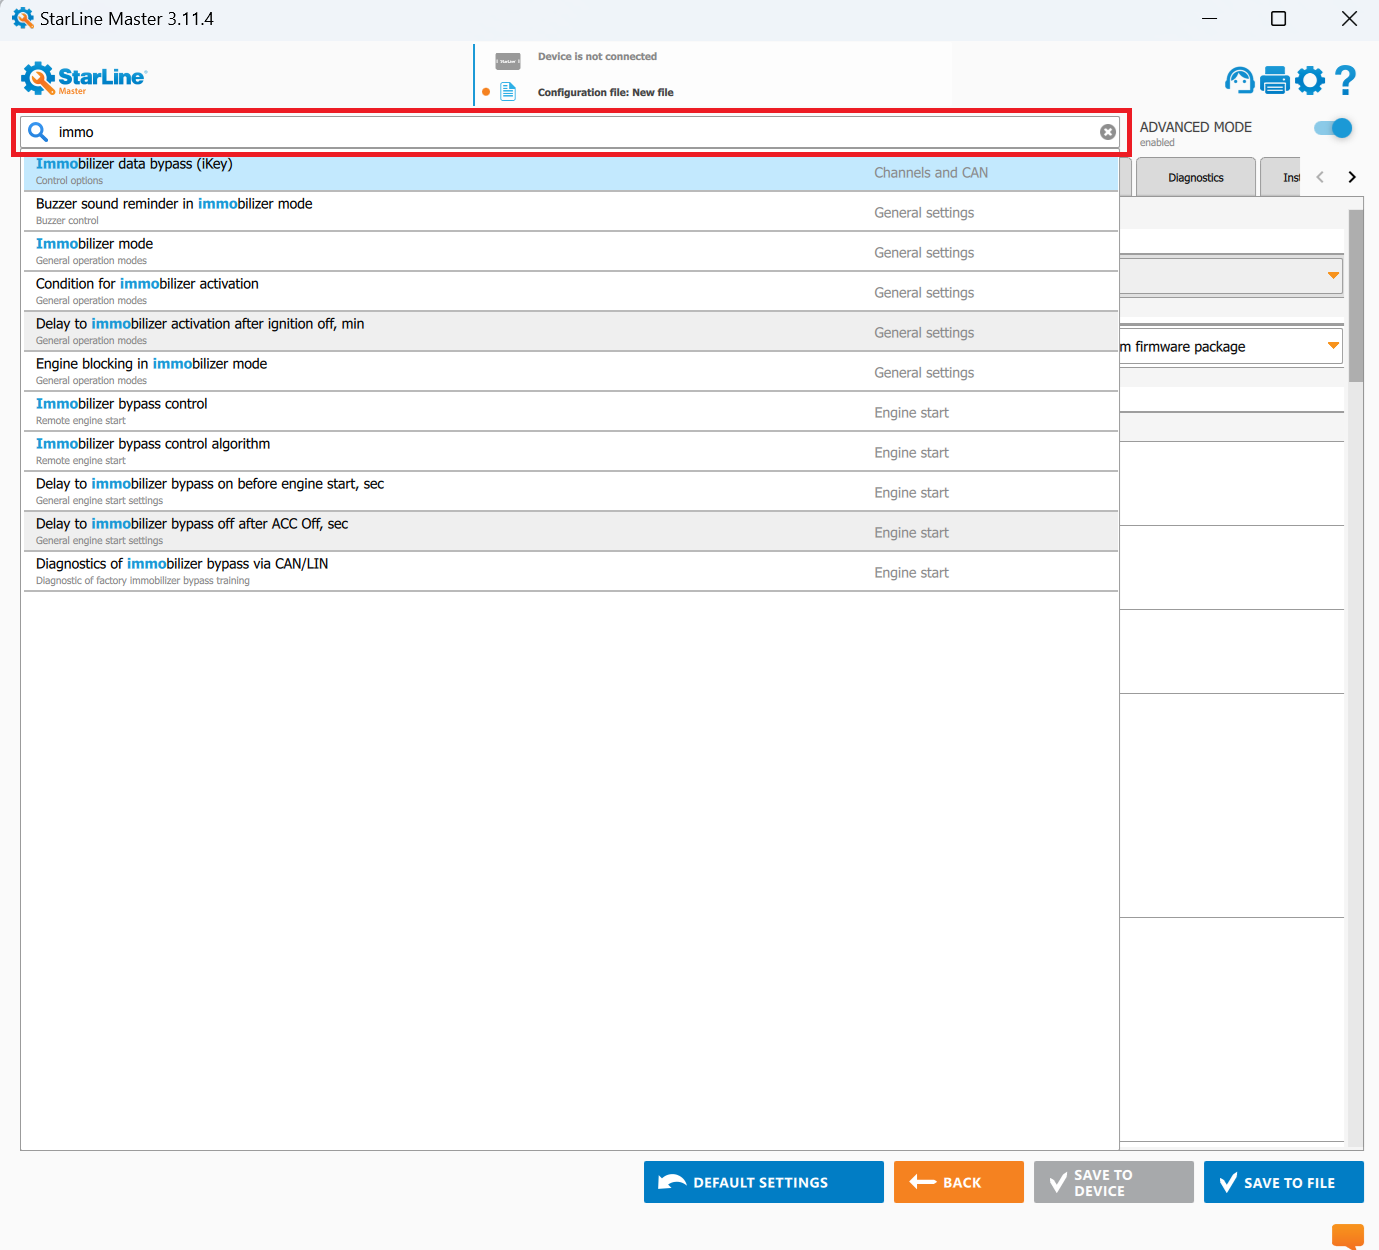Click the "Device is not connected" status text
This screenshot has width=1379, height=1250.
597,57
